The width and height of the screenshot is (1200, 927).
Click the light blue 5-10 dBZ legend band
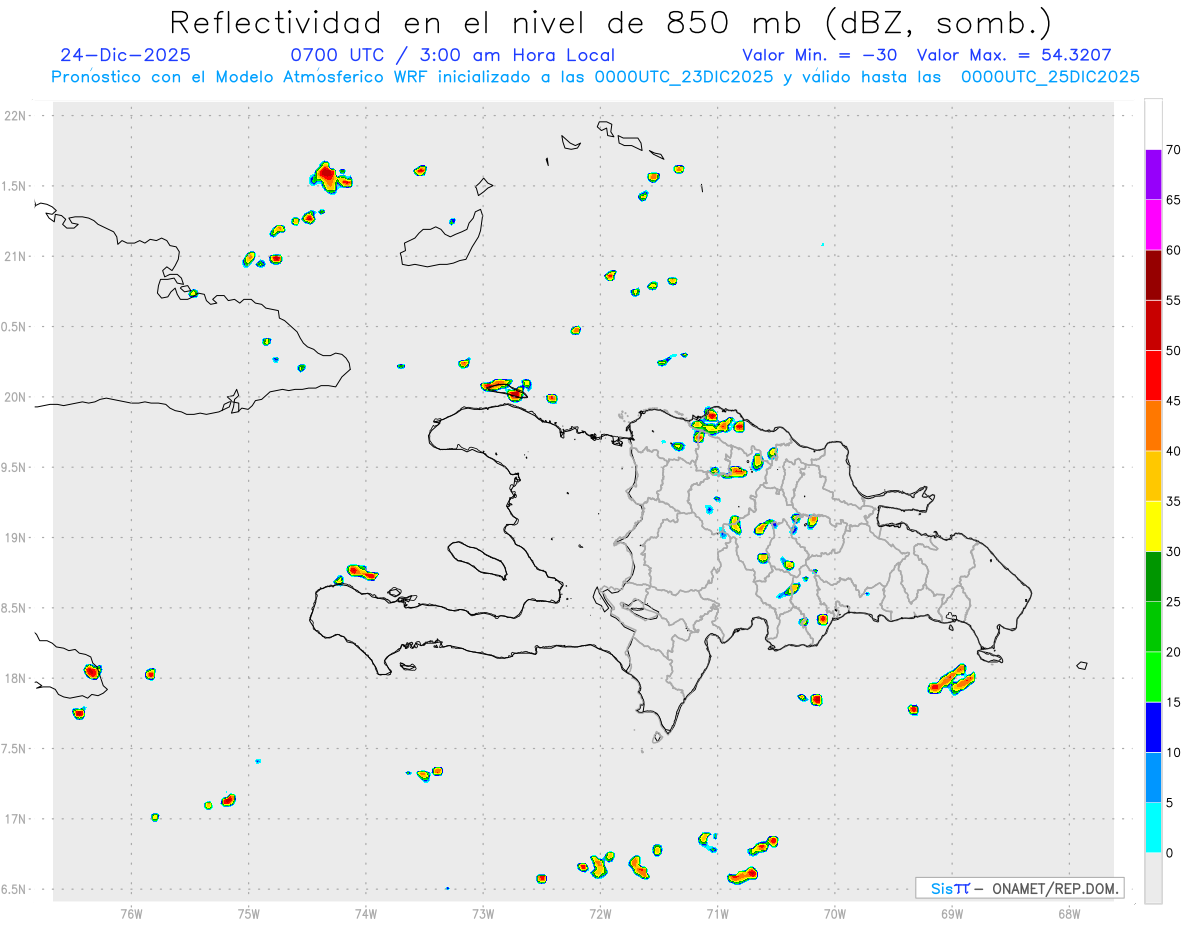tap(1153, 778)
